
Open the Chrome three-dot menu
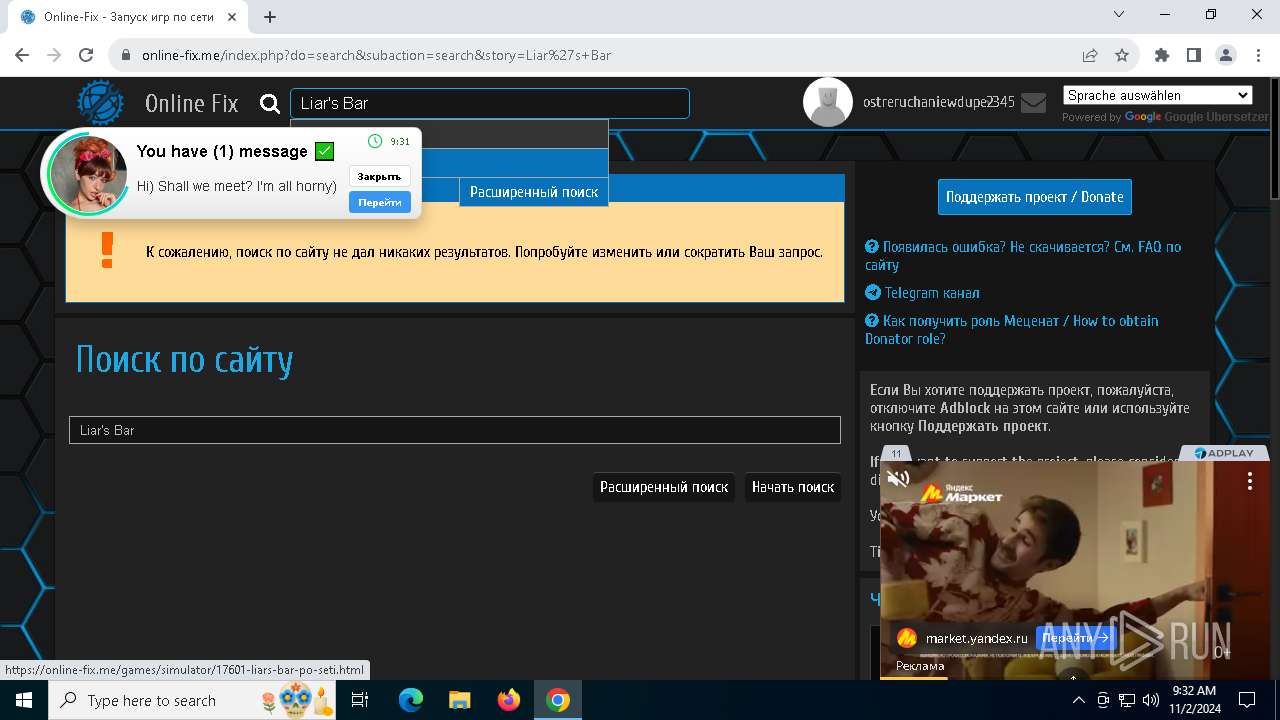1257,55
